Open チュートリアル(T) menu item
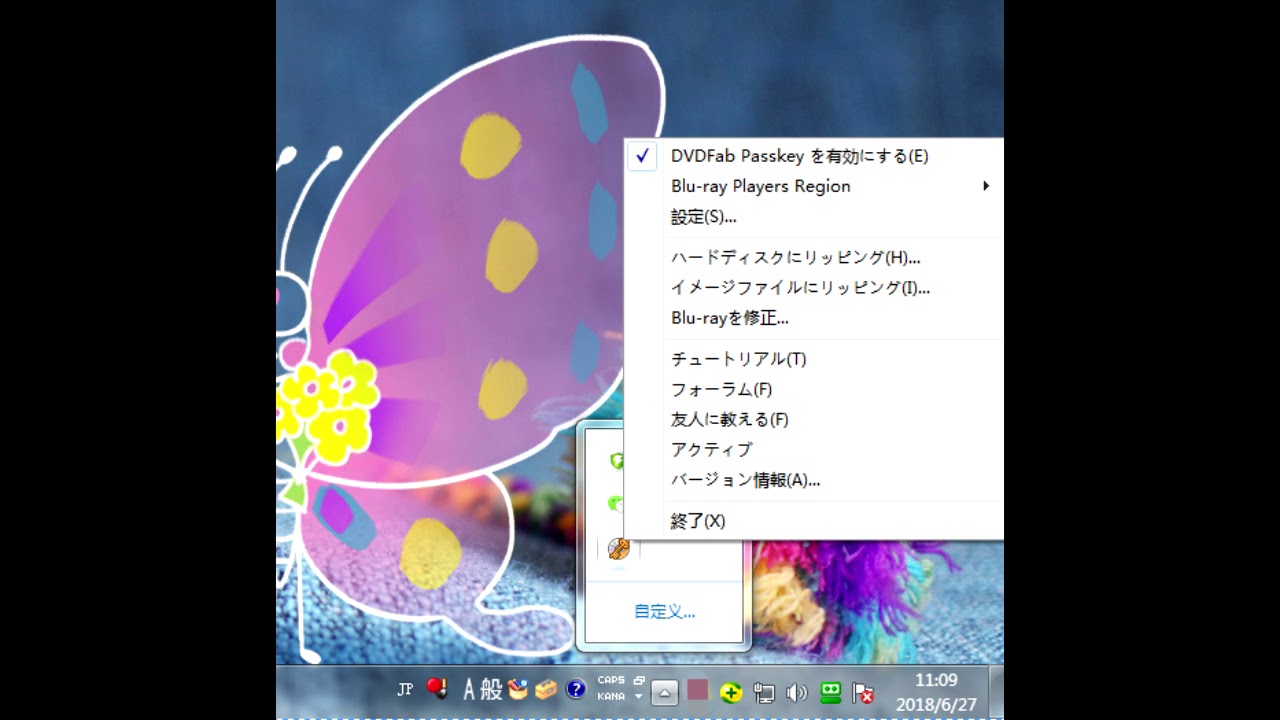This screenshot has height=720, width=1280. coord(813,359)
